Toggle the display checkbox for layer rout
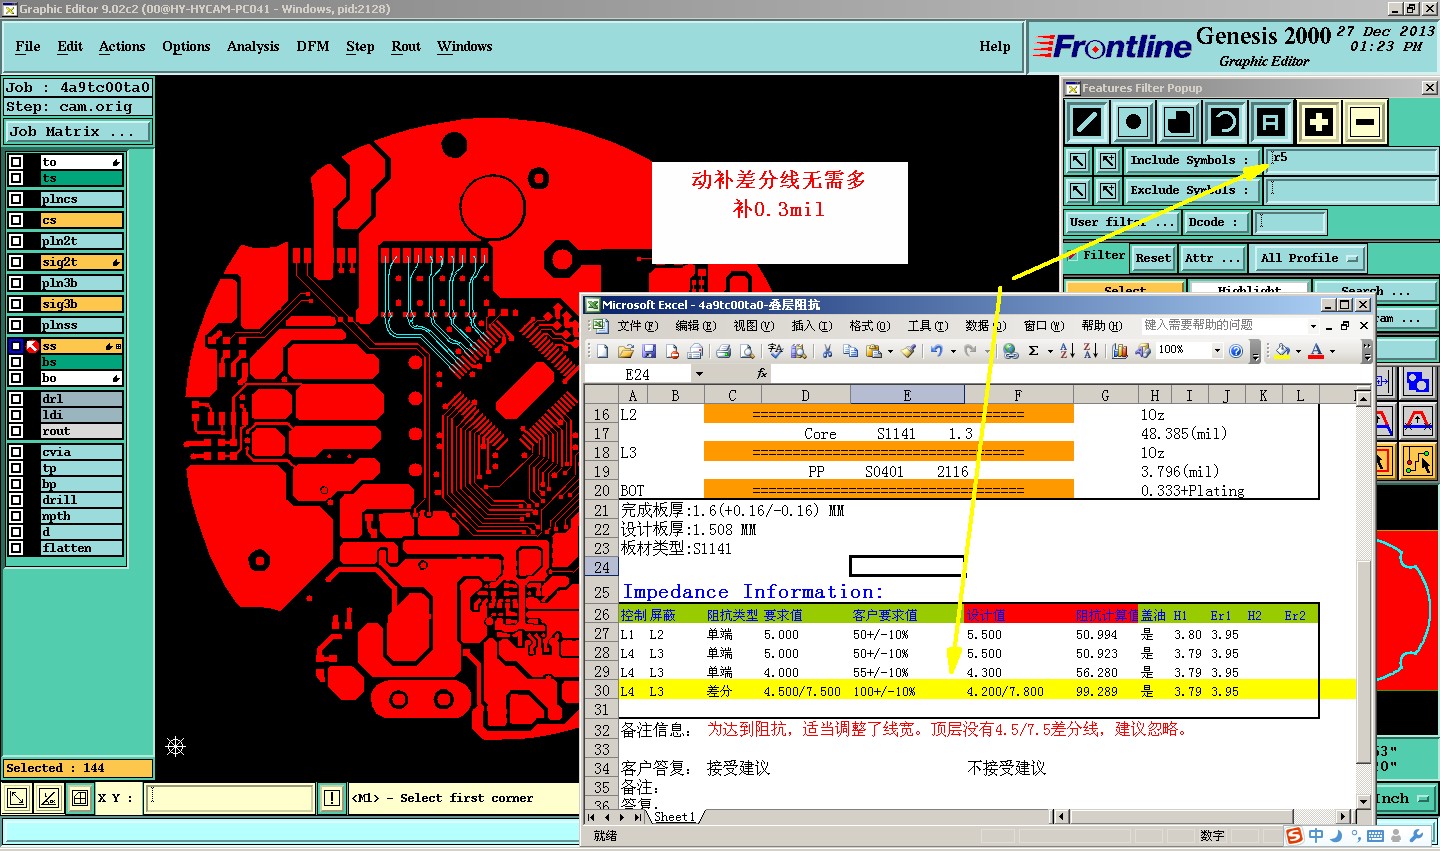 pos(16,431)
